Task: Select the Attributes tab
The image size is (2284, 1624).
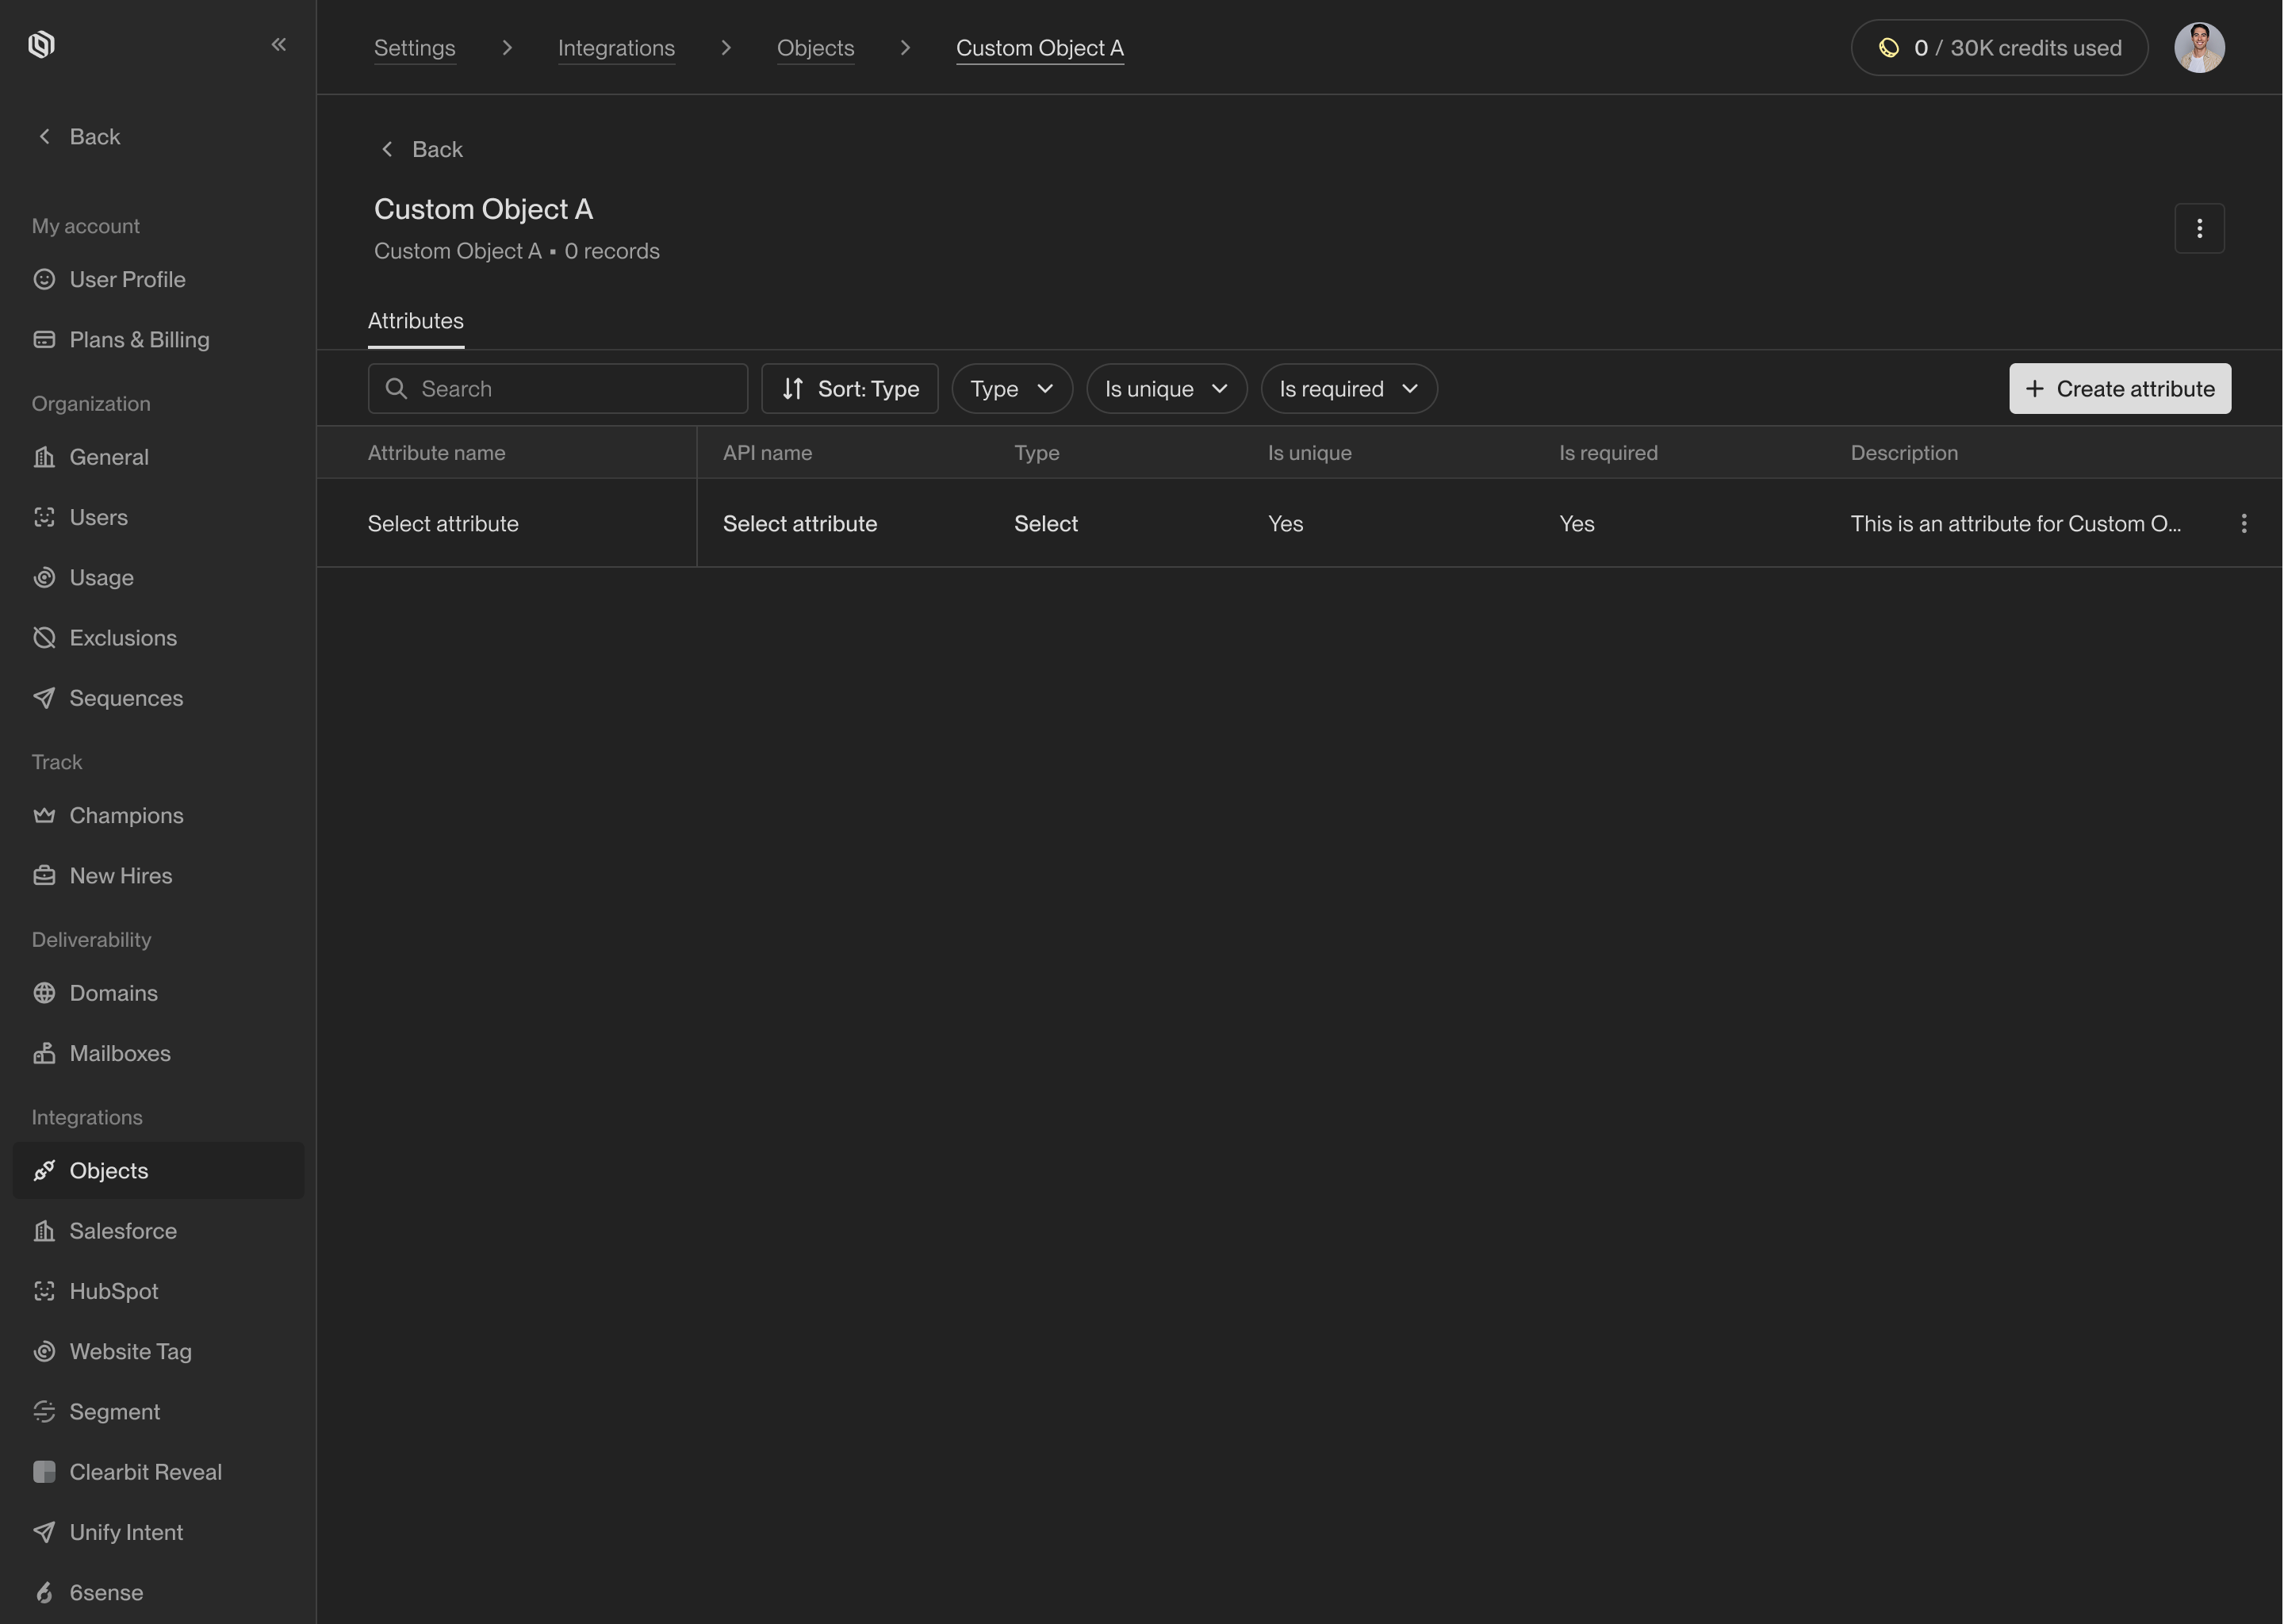Action: tap(415, 321)
